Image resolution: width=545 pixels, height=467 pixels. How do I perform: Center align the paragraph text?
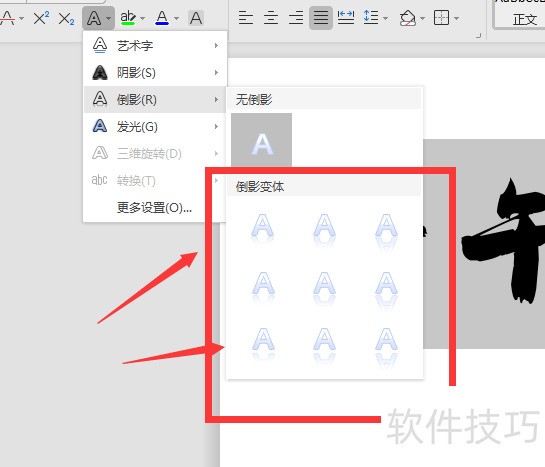271,17
